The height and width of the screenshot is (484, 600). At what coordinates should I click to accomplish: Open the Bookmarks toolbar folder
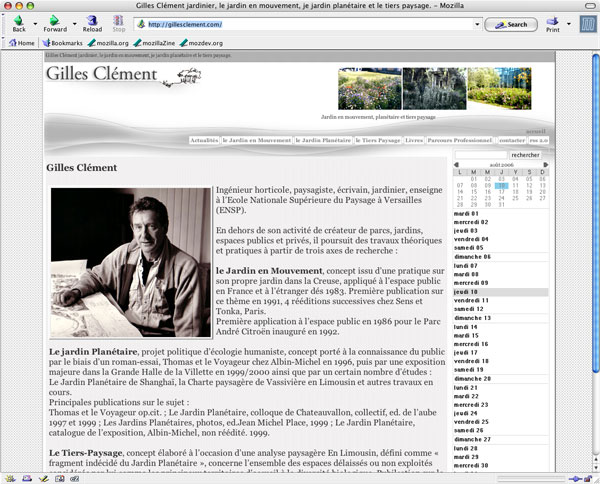click(62, 44)
